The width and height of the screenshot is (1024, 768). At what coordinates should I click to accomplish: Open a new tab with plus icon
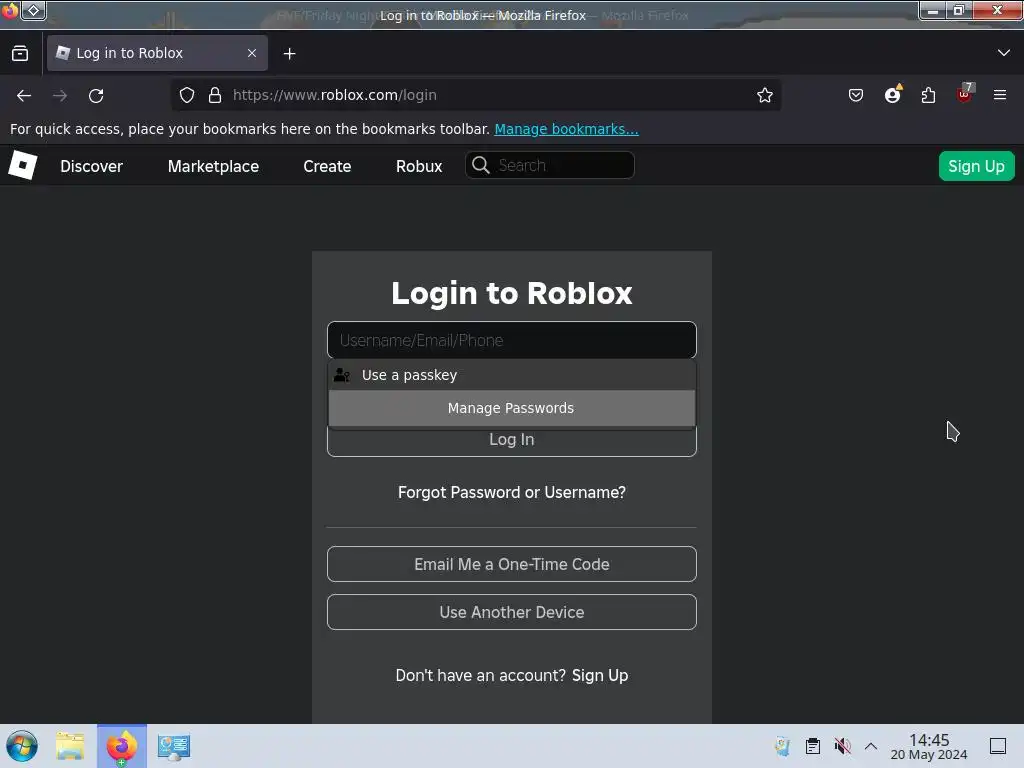point(289,54)
